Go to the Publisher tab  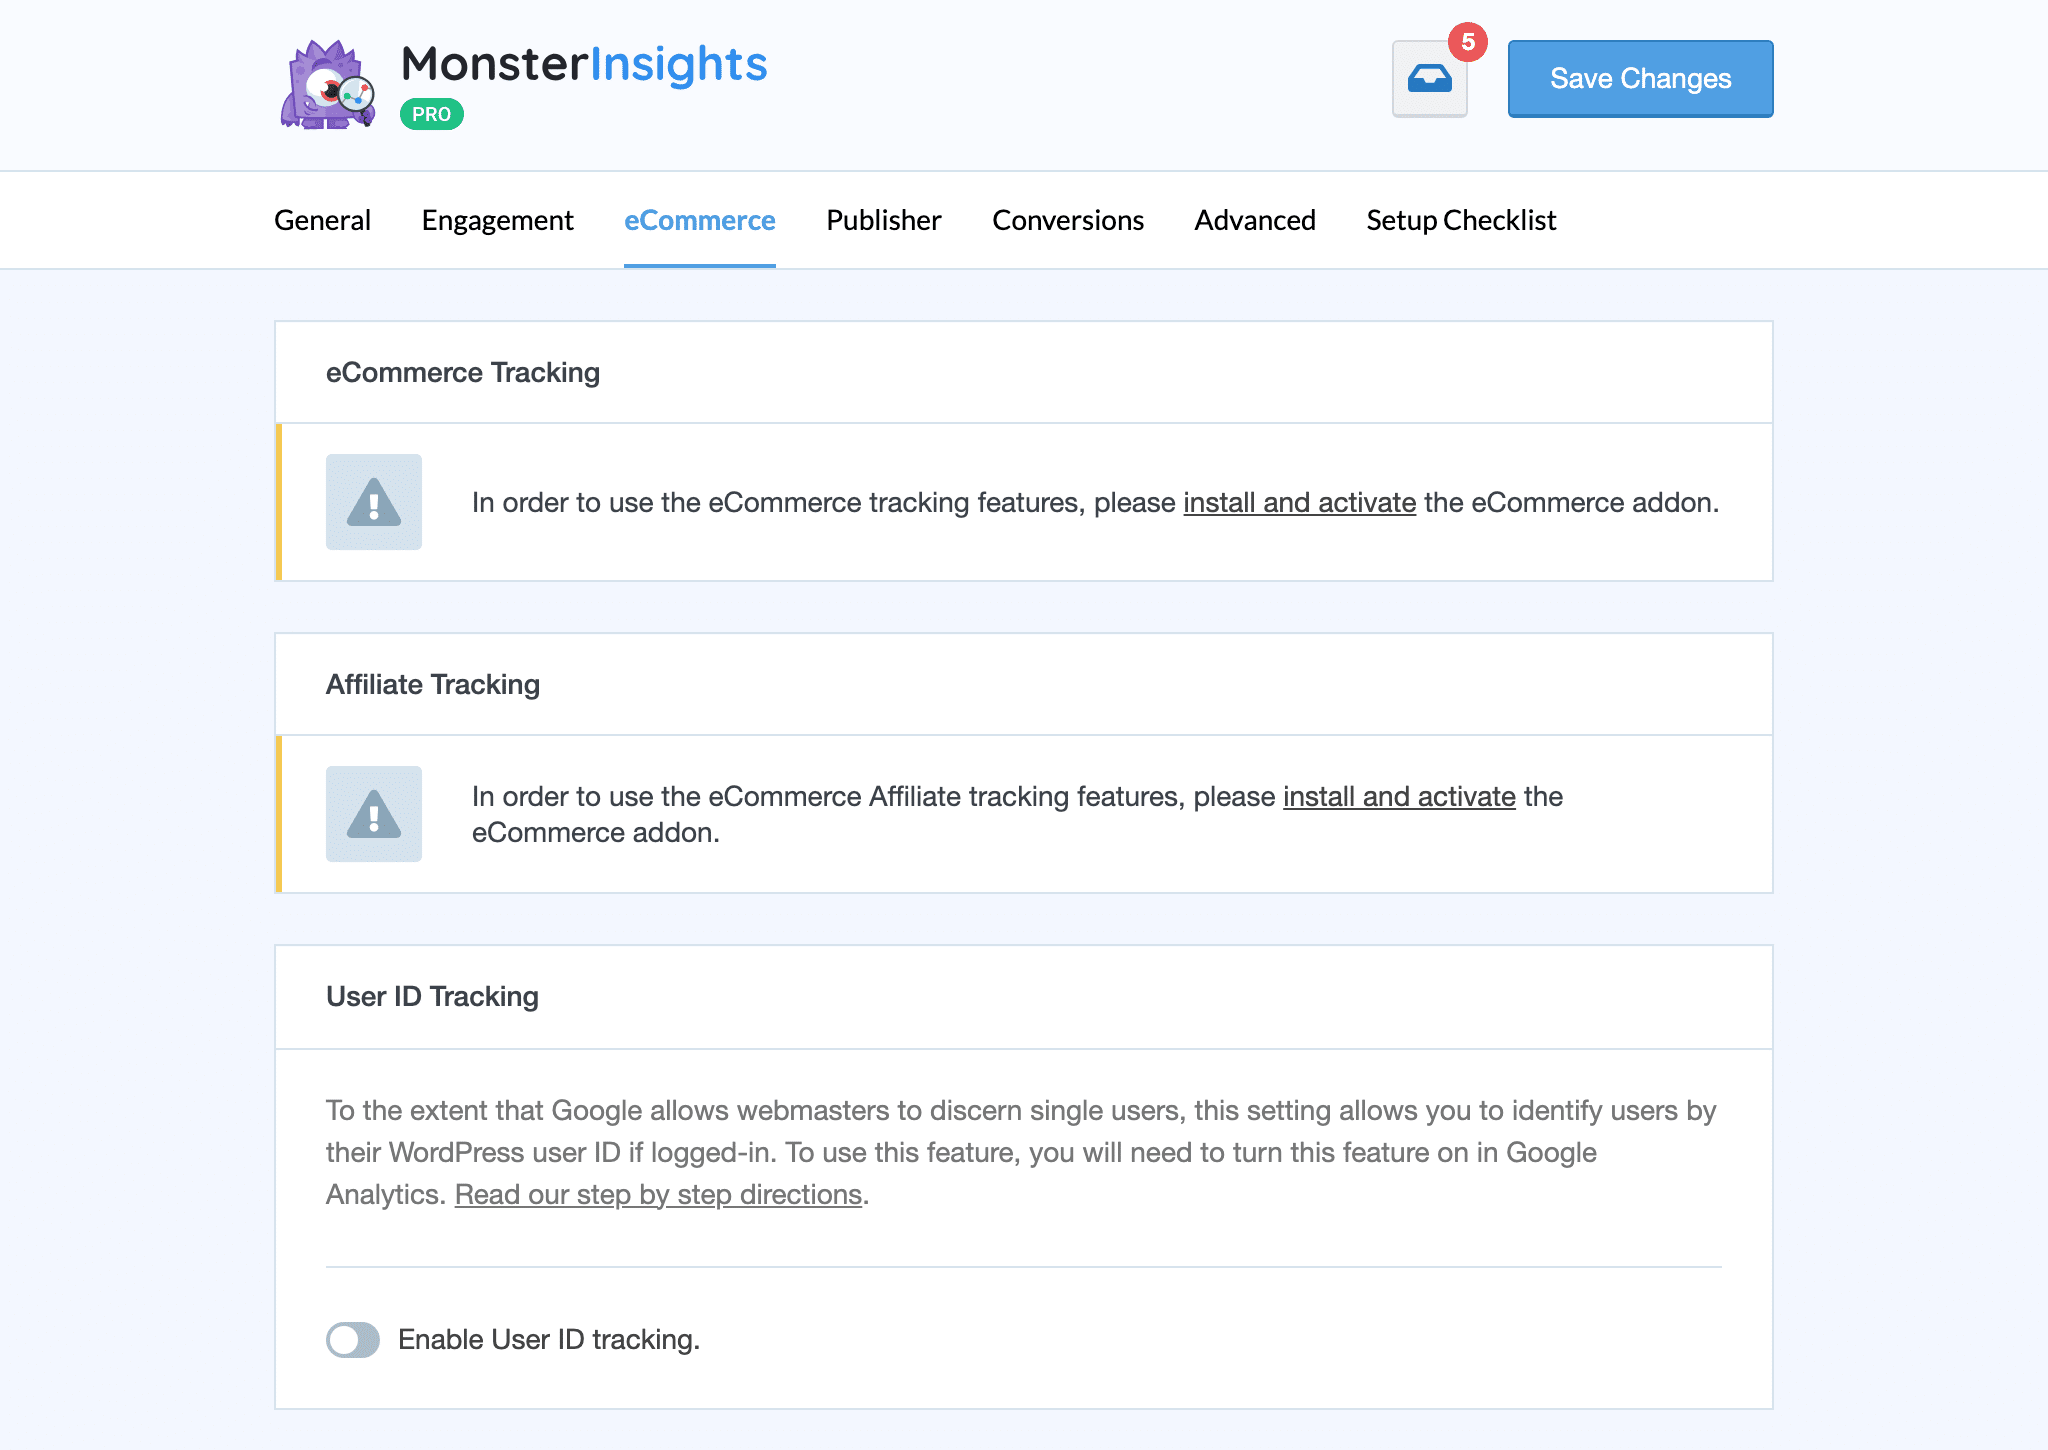tap(884, 220)
